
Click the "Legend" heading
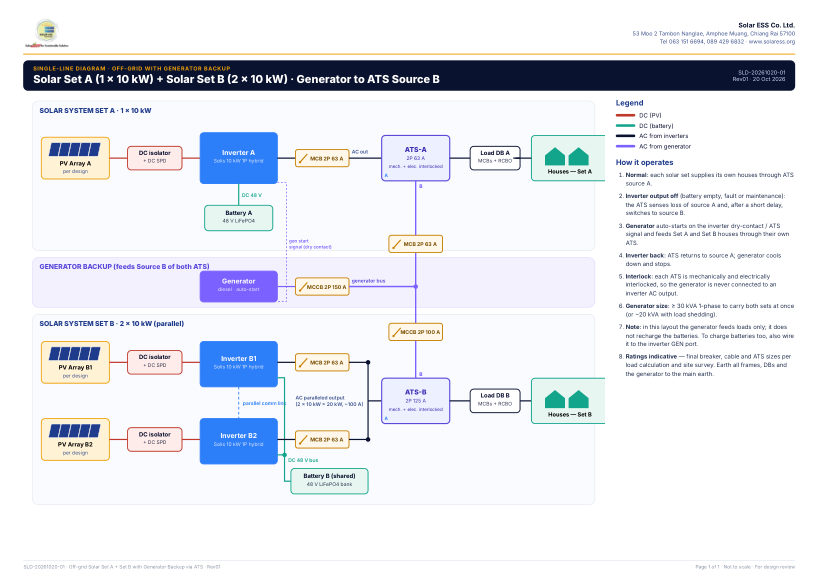[x=629, y=103]
